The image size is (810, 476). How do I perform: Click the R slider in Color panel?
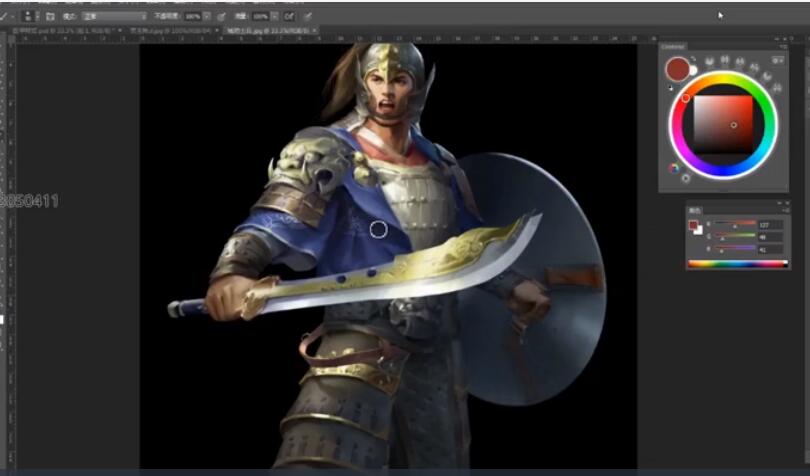pos(736,225)
